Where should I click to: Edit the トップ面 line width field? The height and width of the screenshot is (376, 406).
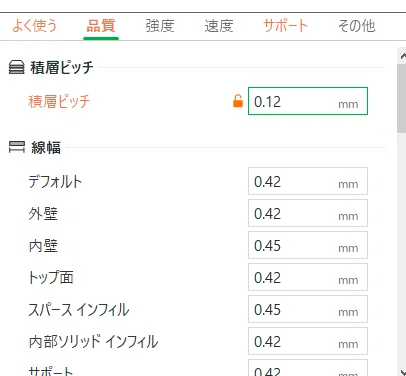pos(308,277)
